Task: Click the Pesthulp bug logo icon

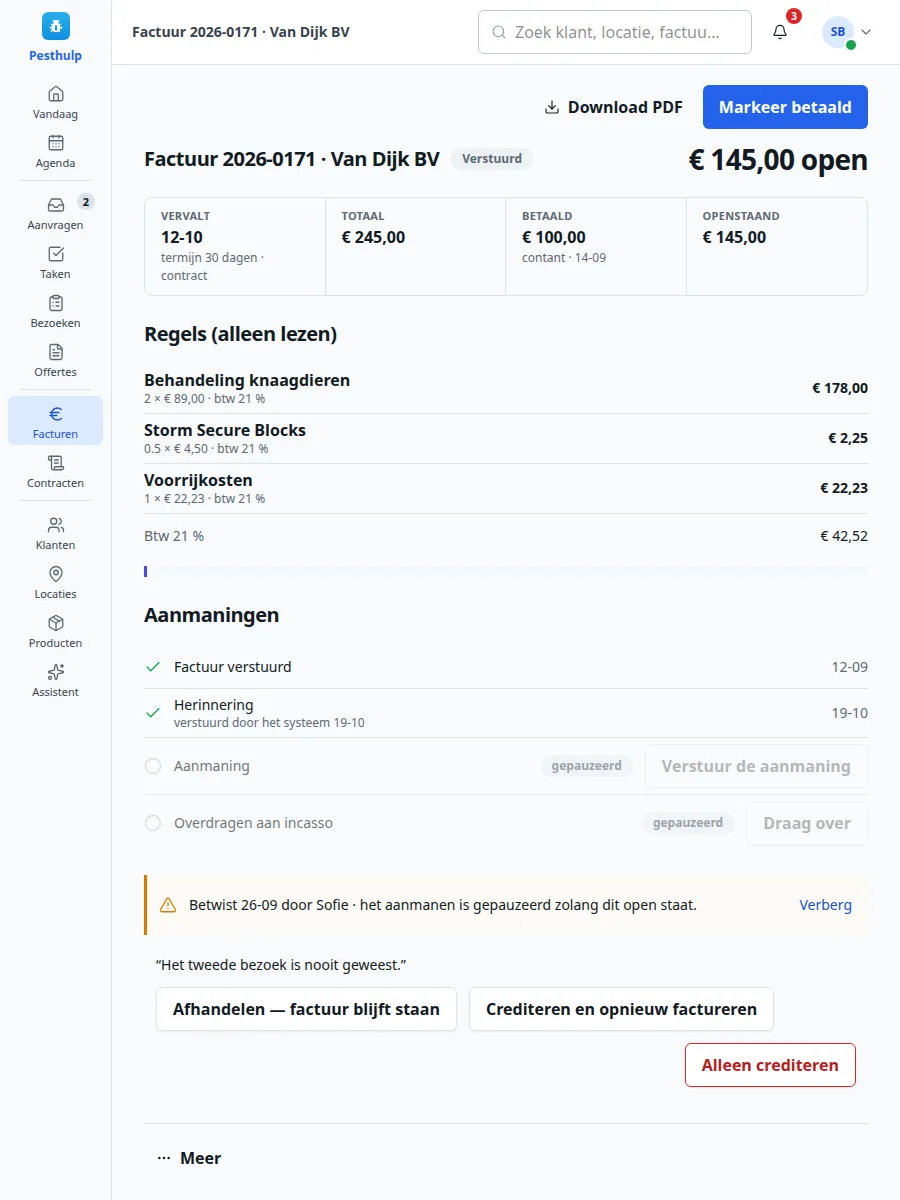Action: 56,26
